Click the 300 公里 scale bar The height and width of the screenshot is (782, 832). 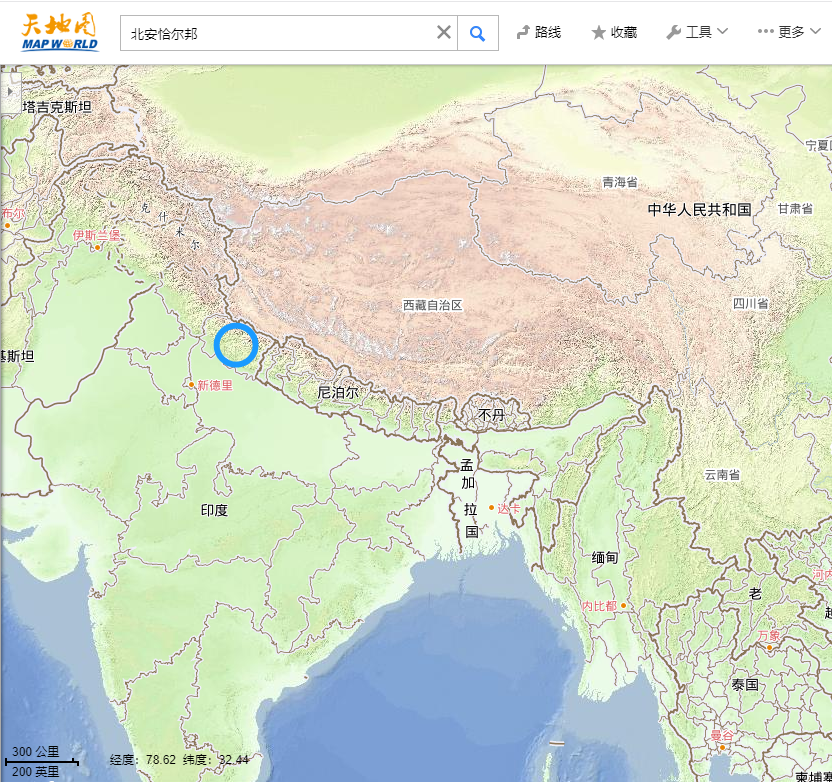point(40,759)
